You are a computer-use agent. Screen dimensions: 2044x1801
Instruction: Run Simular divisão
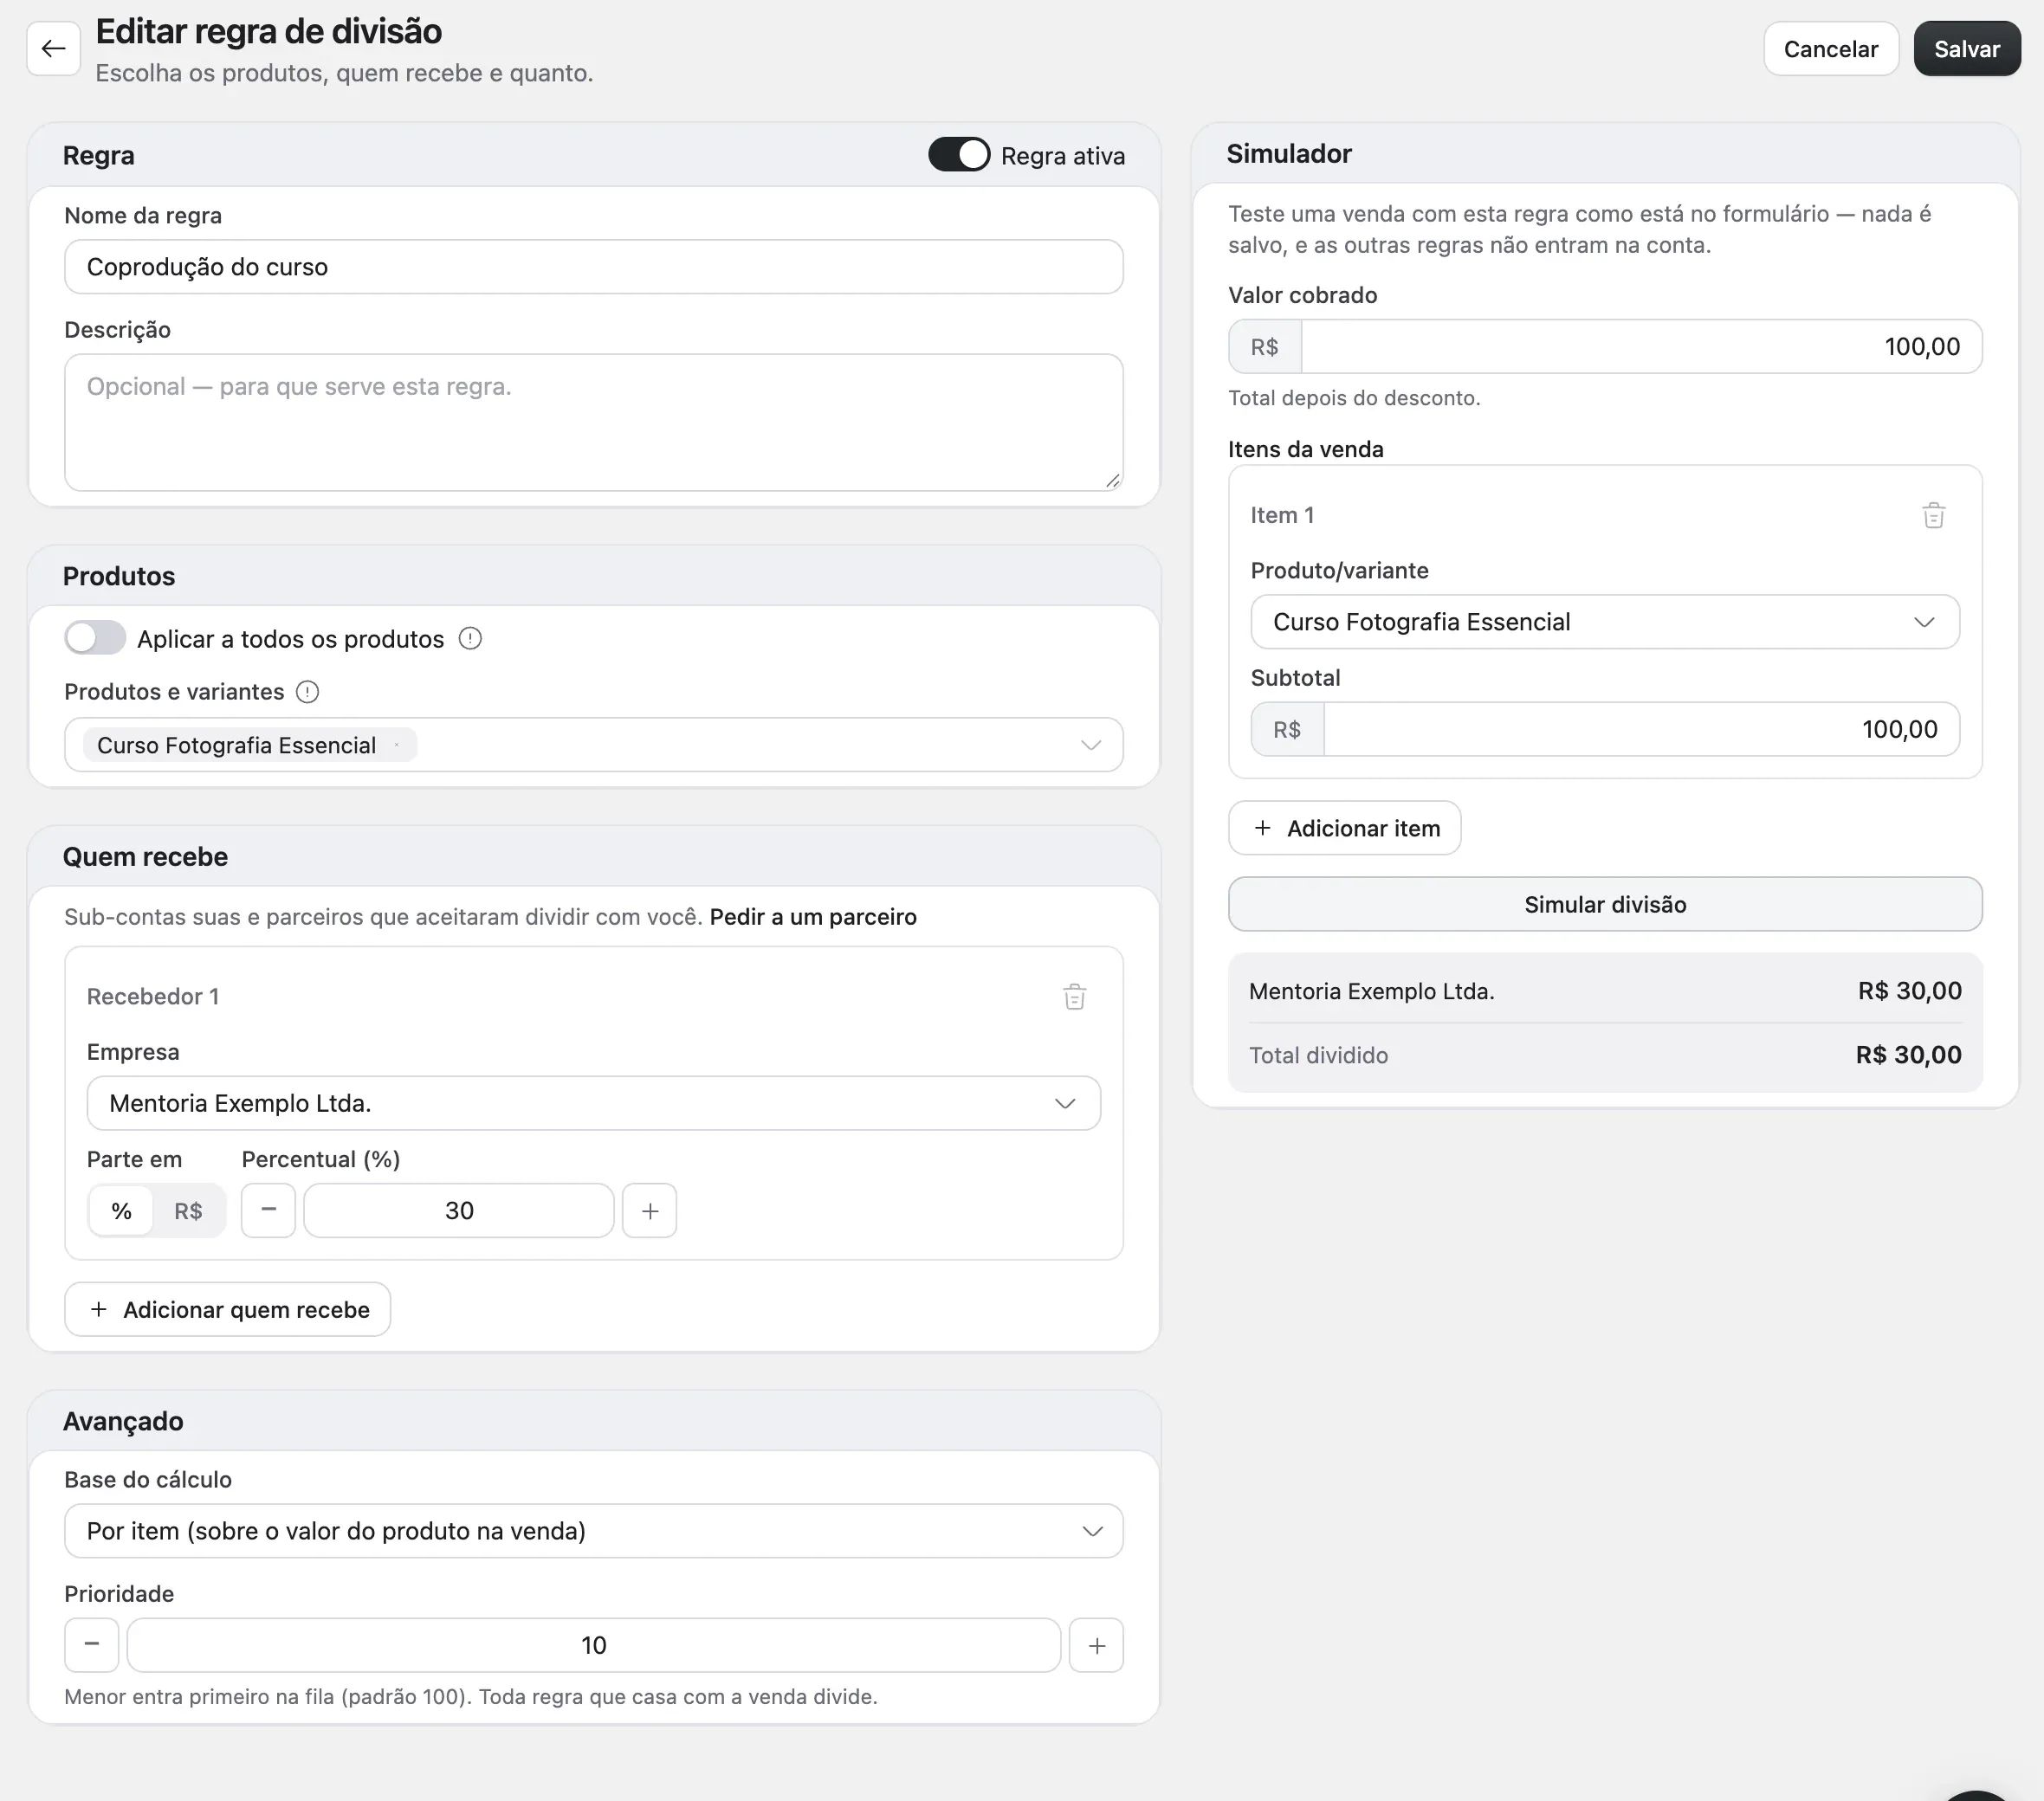point(1605,904)
